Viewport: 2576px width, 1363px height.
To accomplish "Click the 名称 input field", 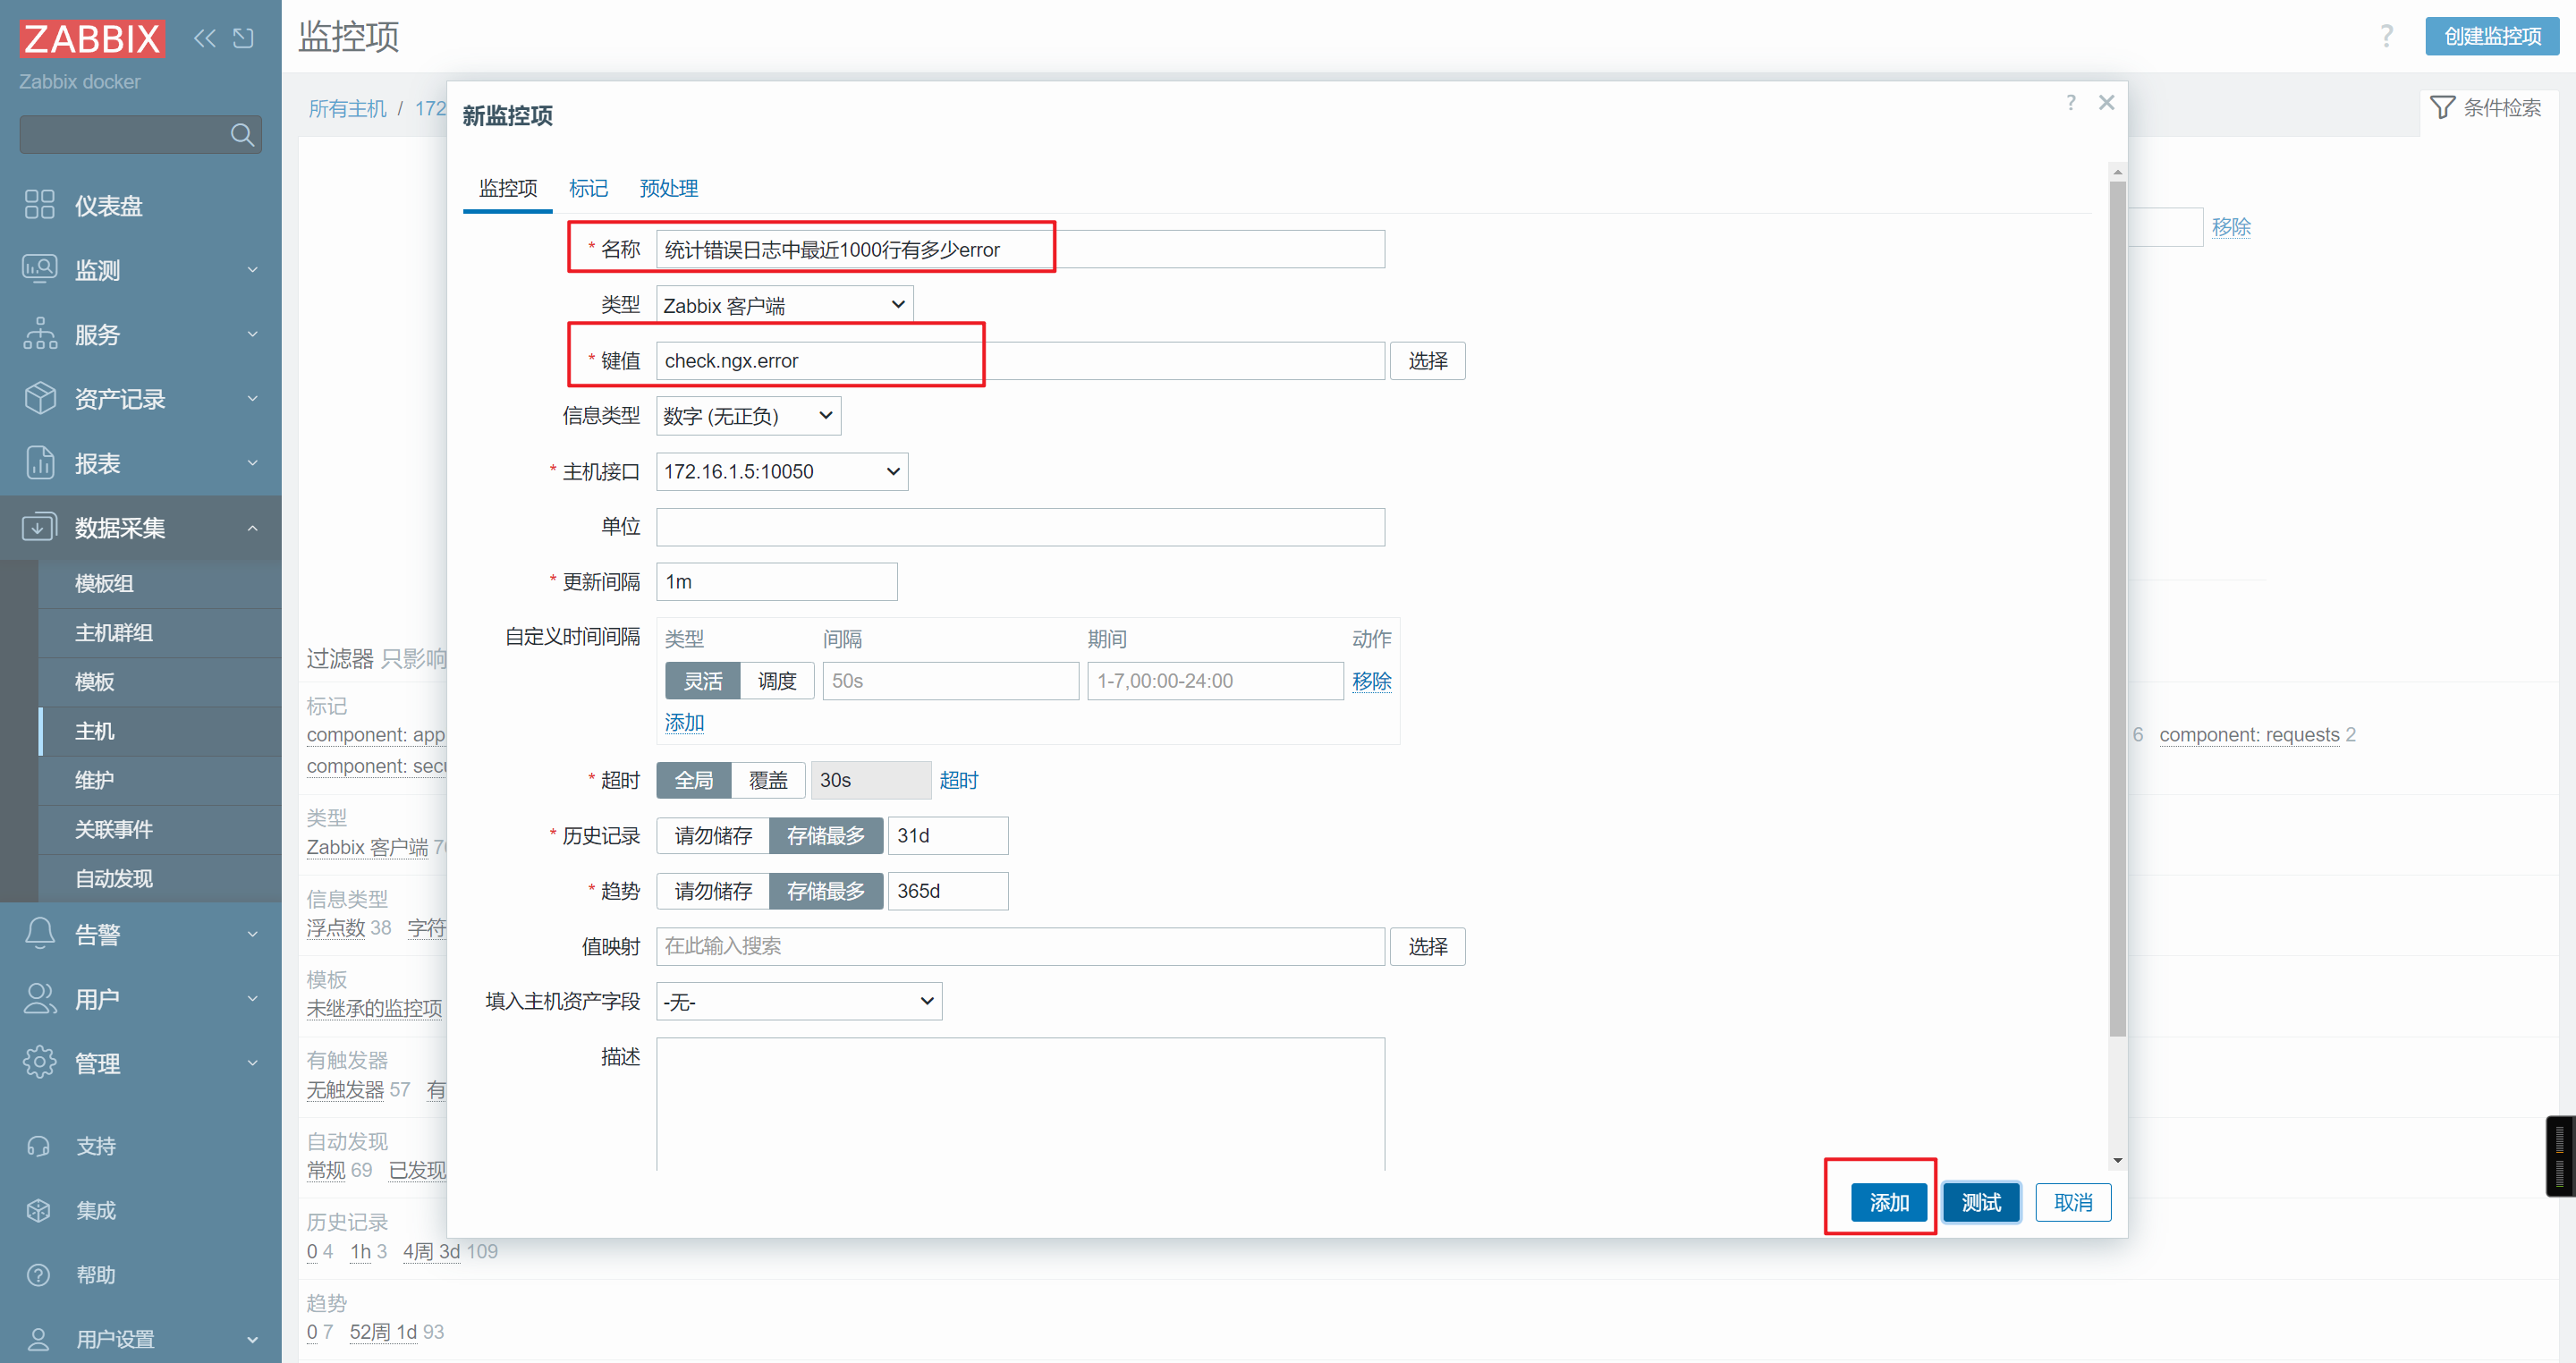I will (x=1020, y=249).
